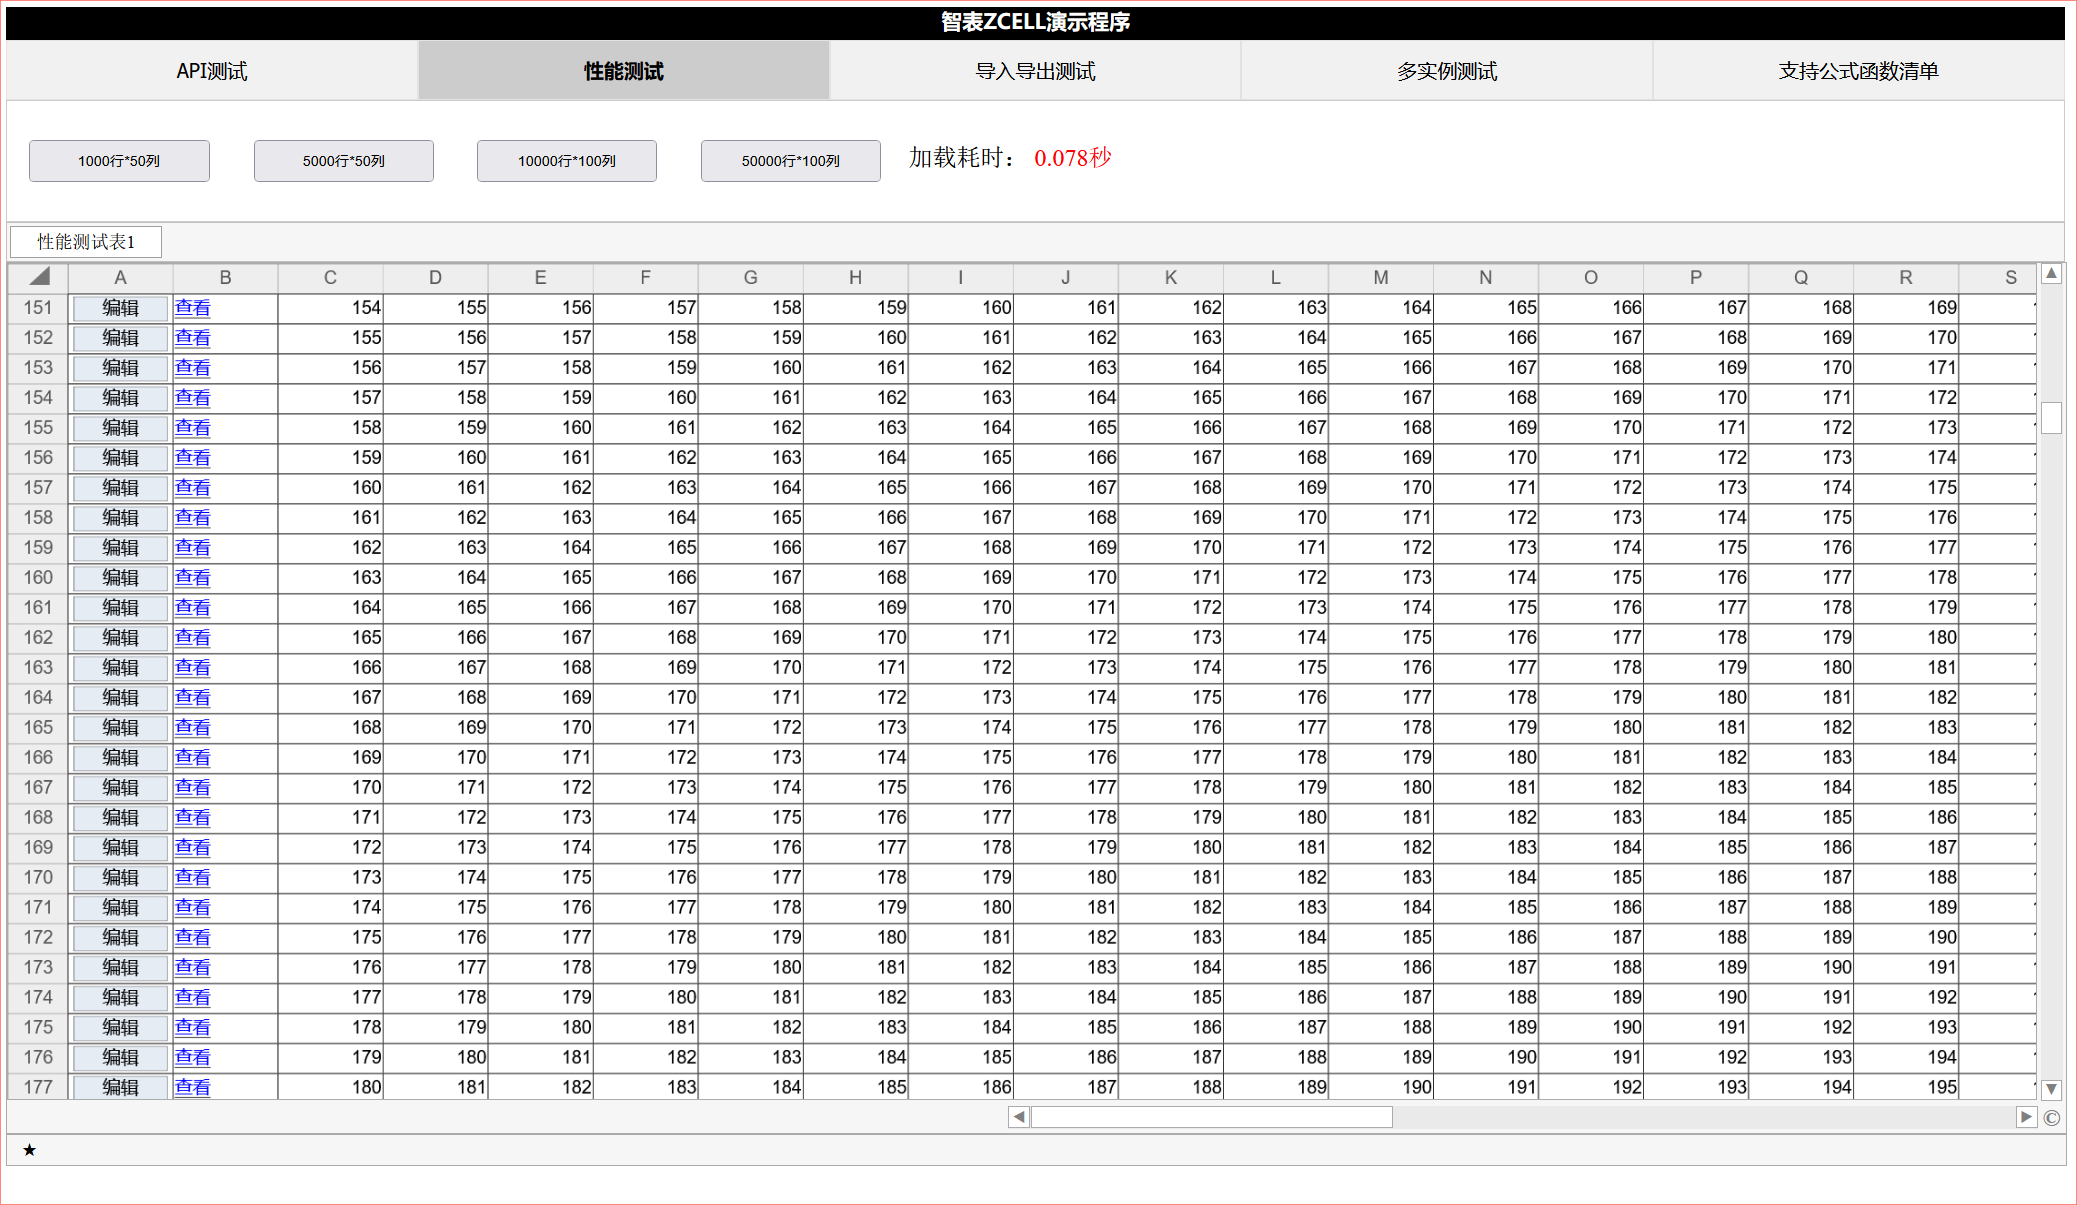Image resolution: width=2077 pixels, height=1205 pixels.
Task: Click the horizontal scrollbar left arrow
Action: [1019, 1117]
